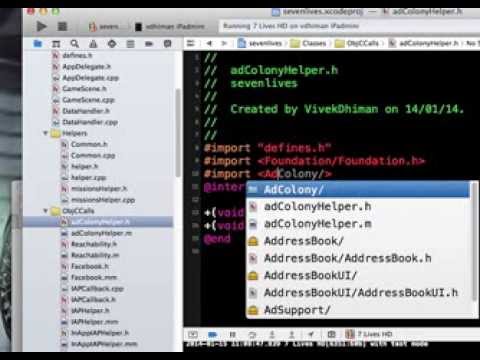Viewport: 480px width, 360px height.
Task: Toggle breakpoints in debug bar
Action: [213, 334]
